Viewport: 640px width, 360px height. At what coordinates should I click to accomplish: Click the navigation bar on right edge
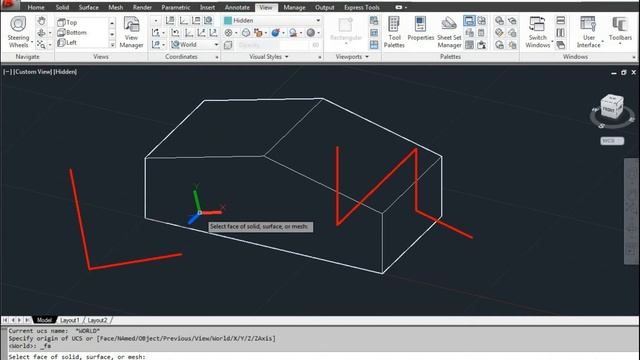[631, 211]
